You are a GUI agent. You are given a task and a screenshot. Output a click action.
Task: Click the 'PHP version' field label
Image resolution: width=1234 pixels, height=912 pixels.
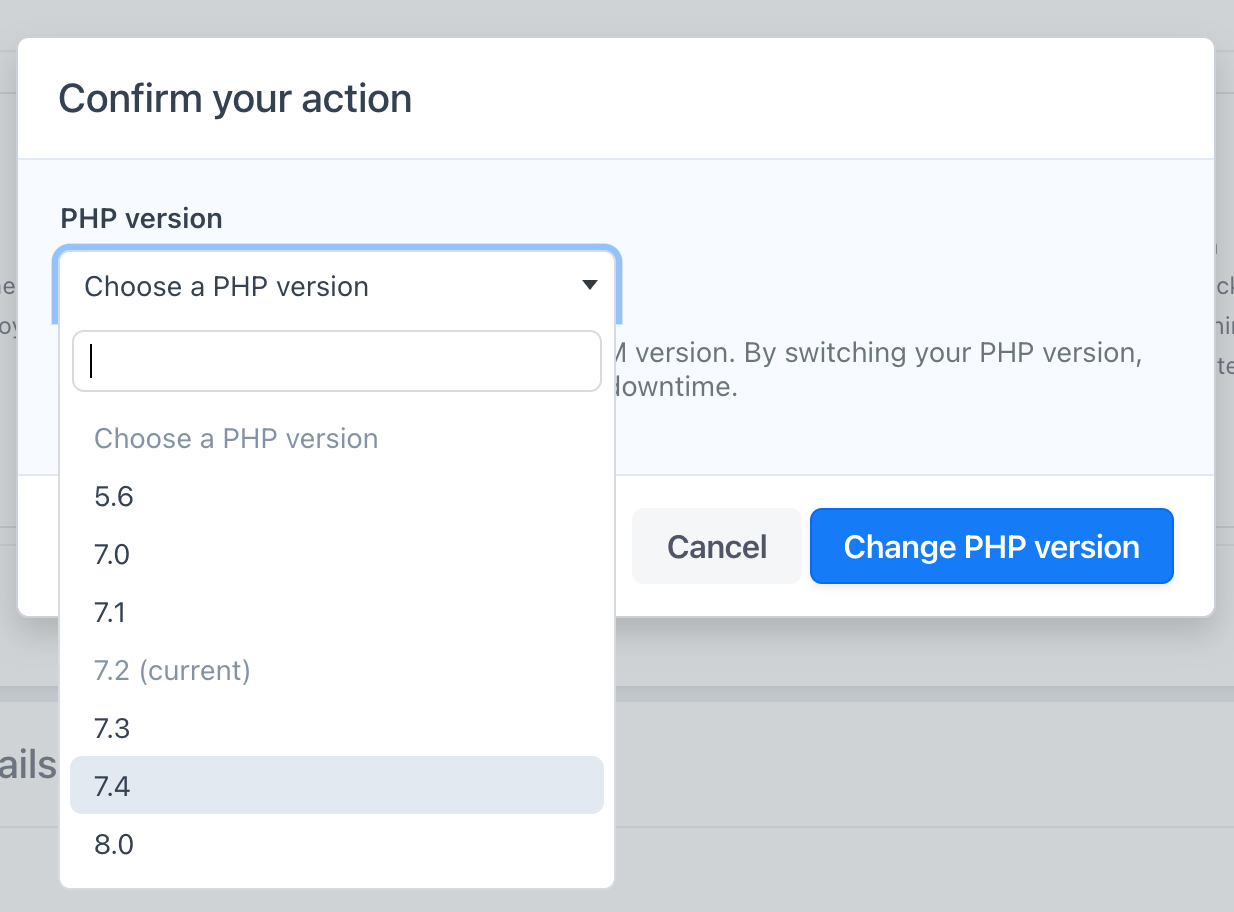click(141, 218)
